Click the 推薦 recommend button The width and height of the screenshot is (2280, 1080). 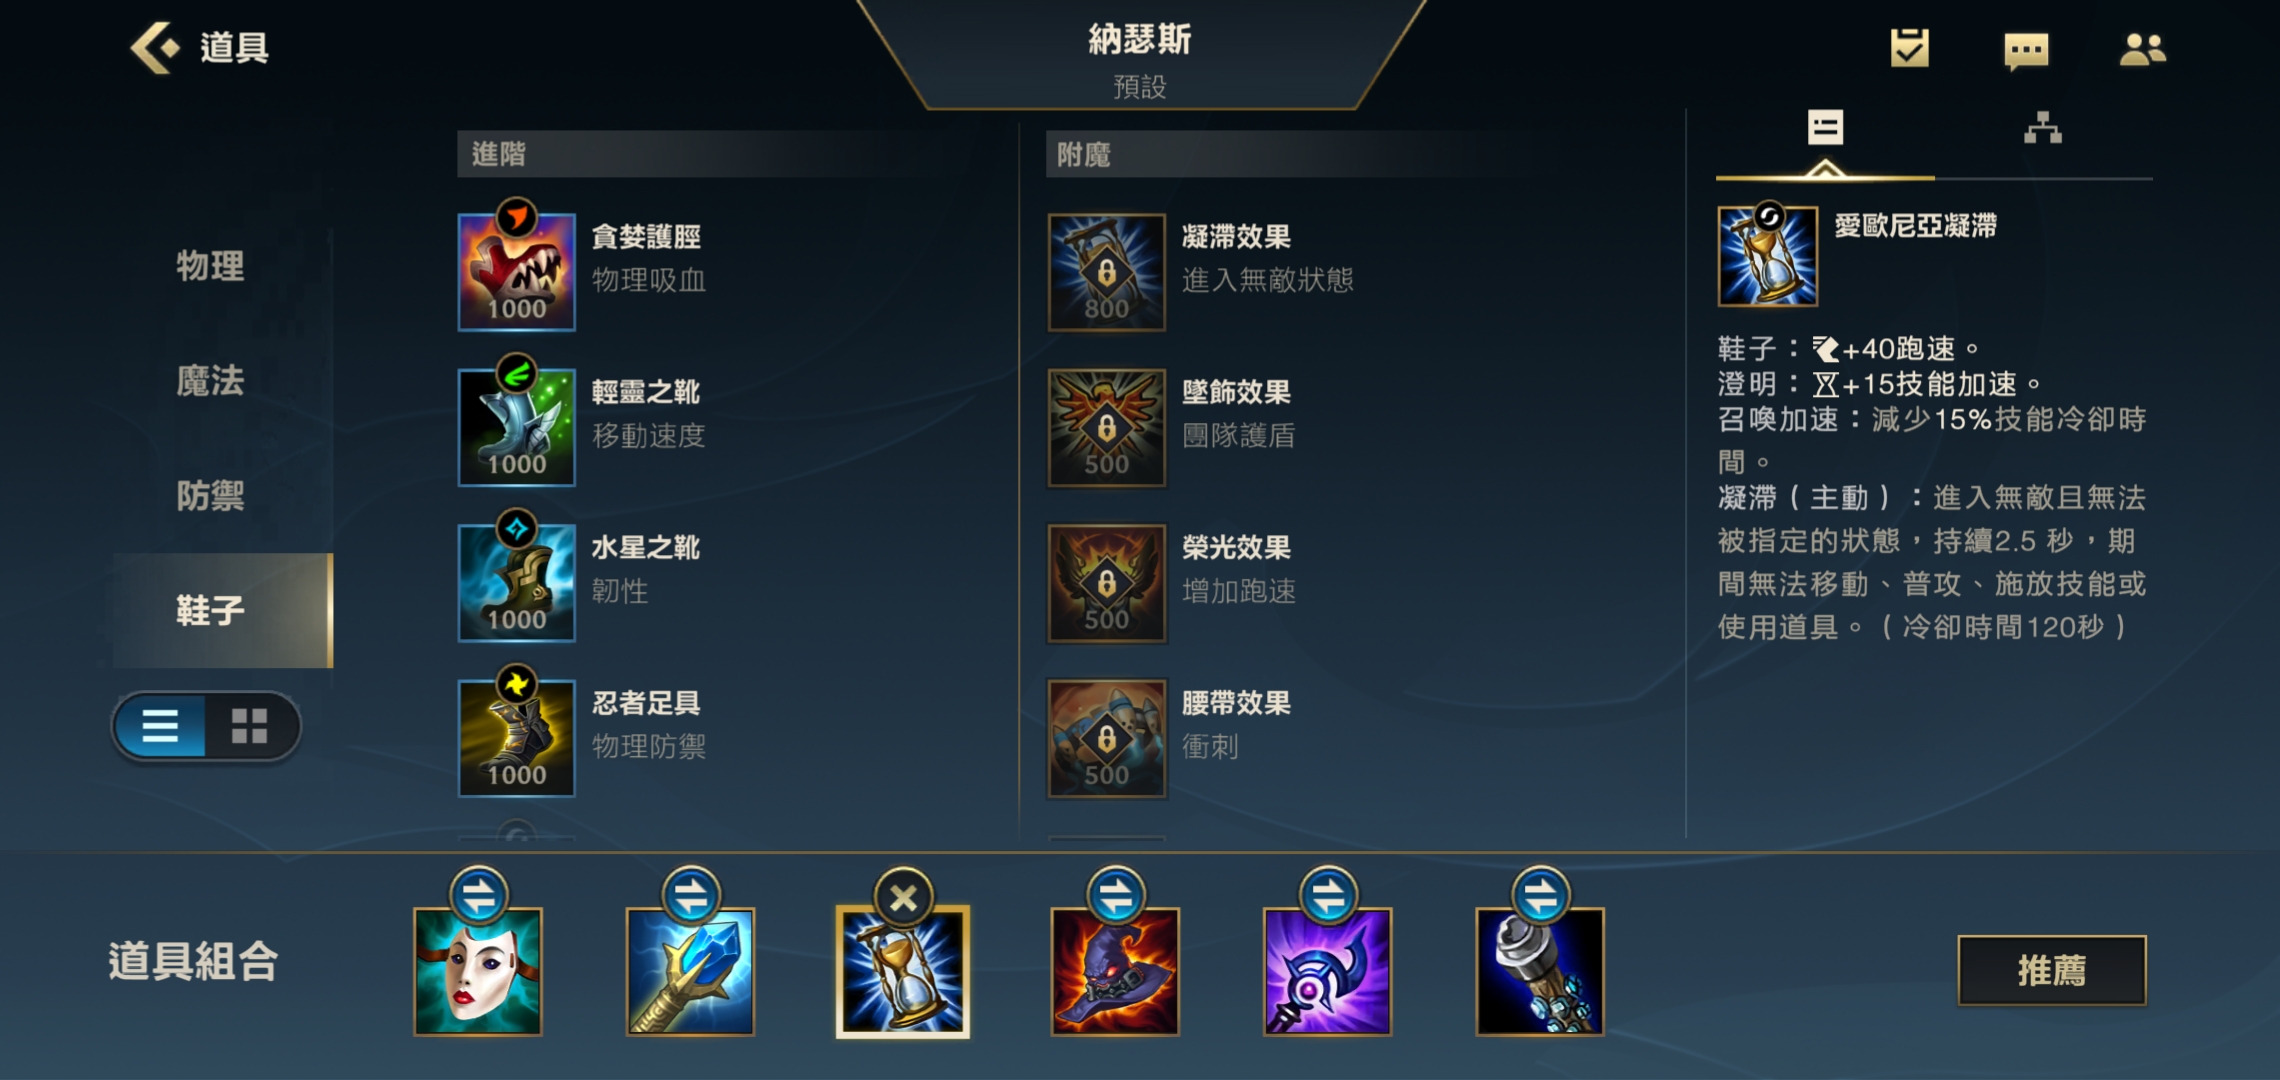tap(2052, 970)
